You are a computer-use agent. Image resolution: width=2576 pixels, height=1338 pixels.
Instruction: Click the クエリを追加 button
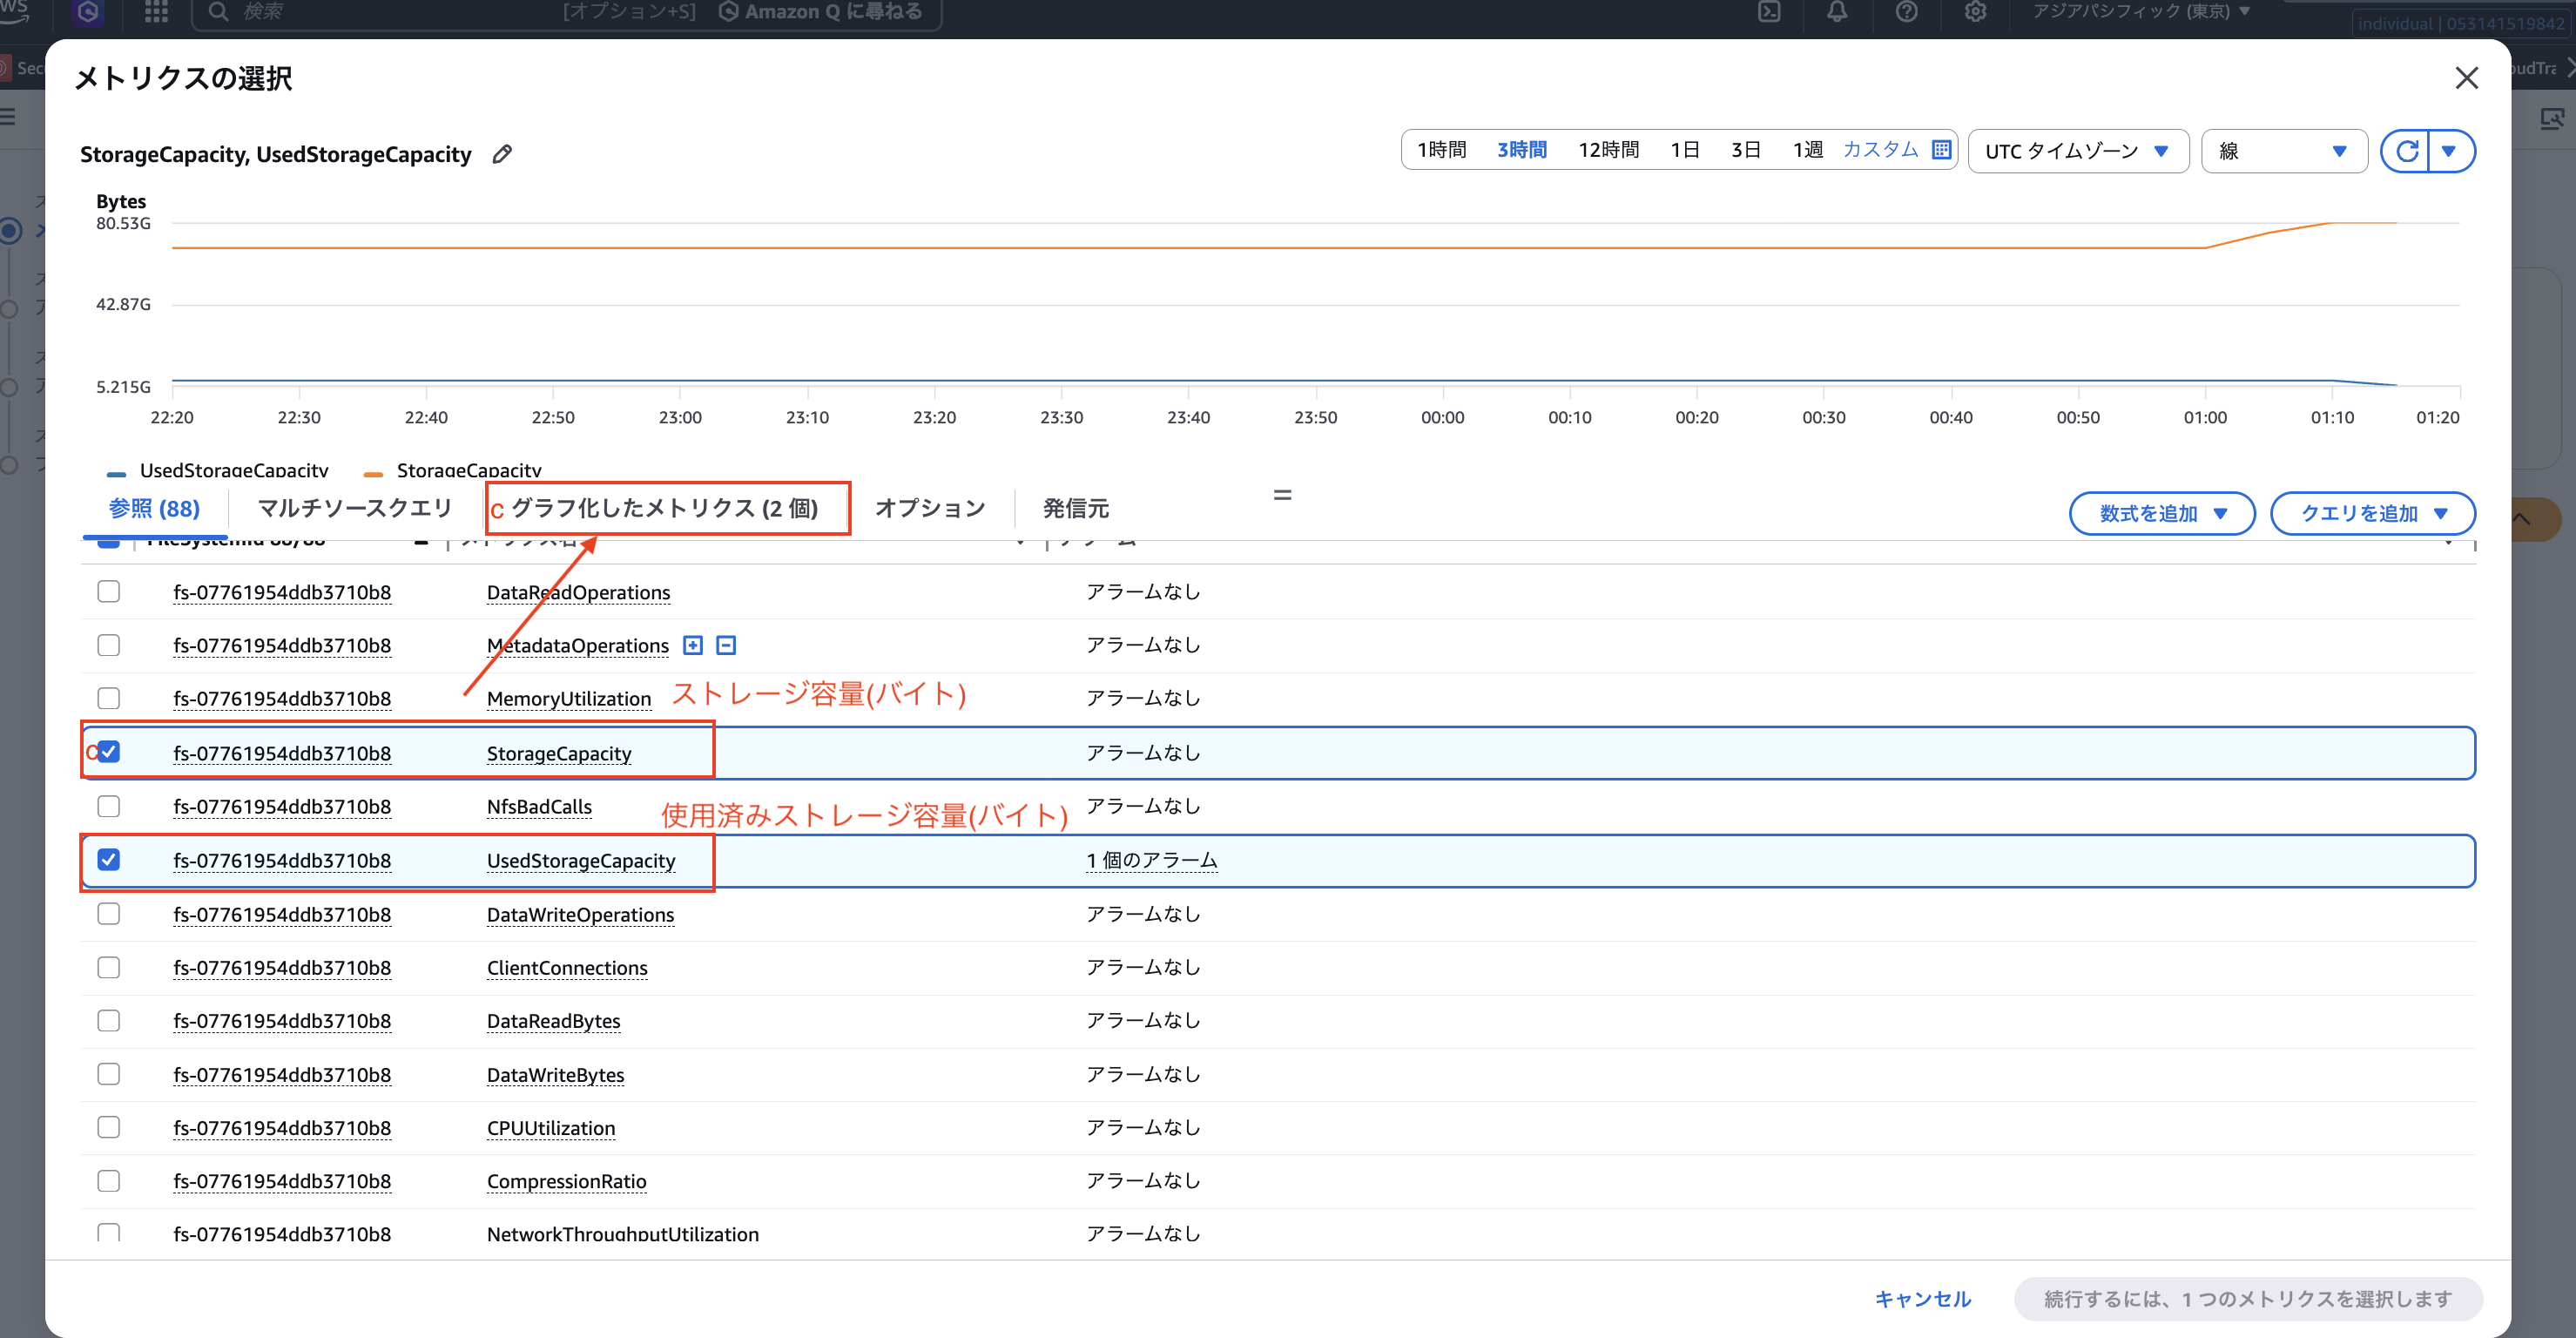coord(2372,513)
